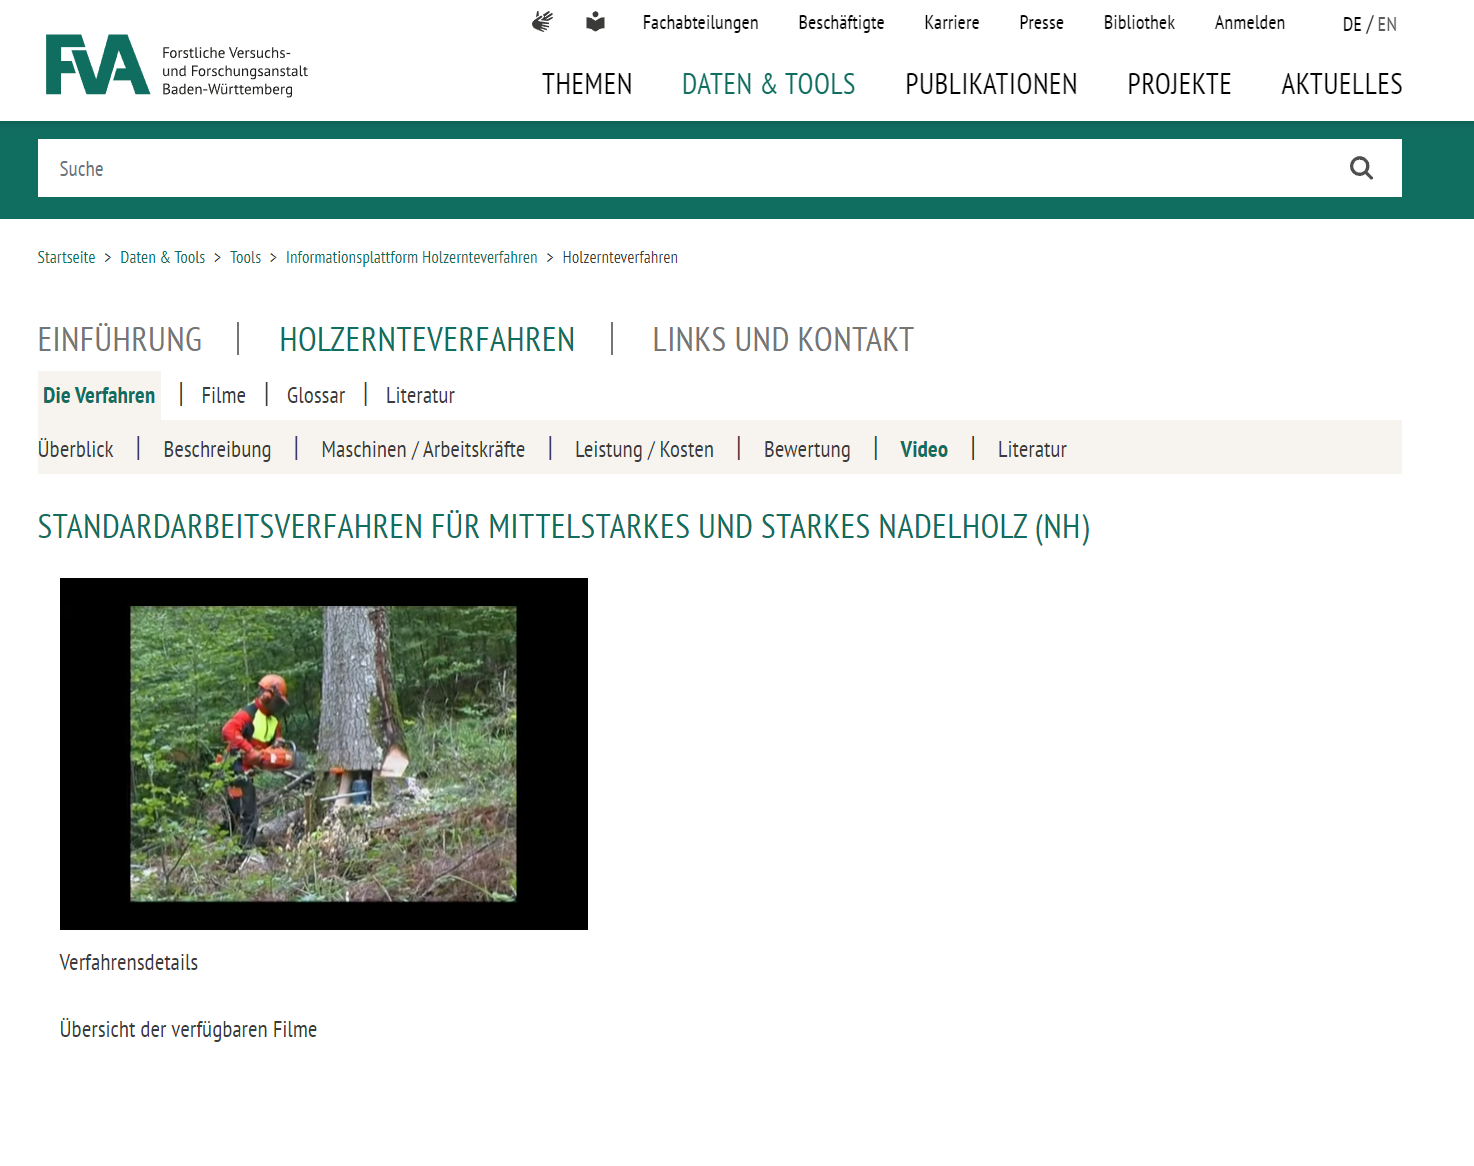Play the chainsaw forestry video
This screenshot has width=1474, height=1166.
[324, 754]
